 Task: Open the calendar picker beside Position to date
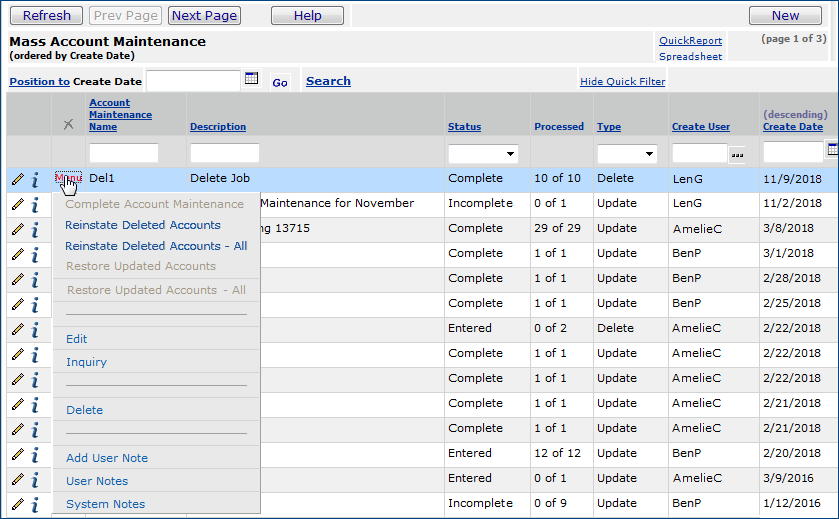pyautogui.click(x=252, y=79)
